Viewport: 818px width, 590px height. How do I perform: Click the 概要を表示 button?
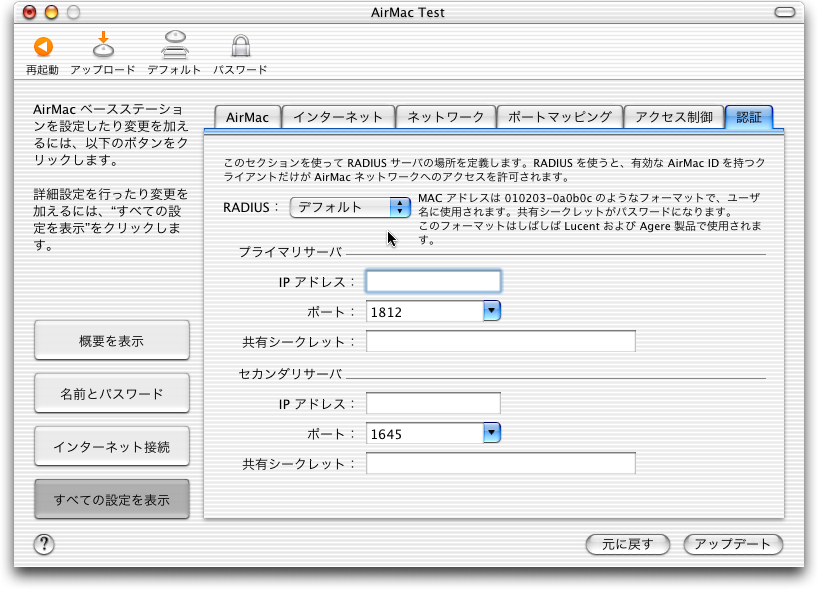112,341
